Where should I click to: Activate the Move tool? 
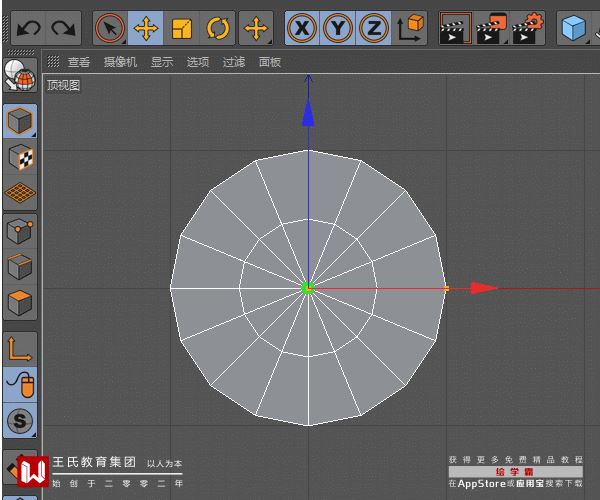[x=145, y=28]
